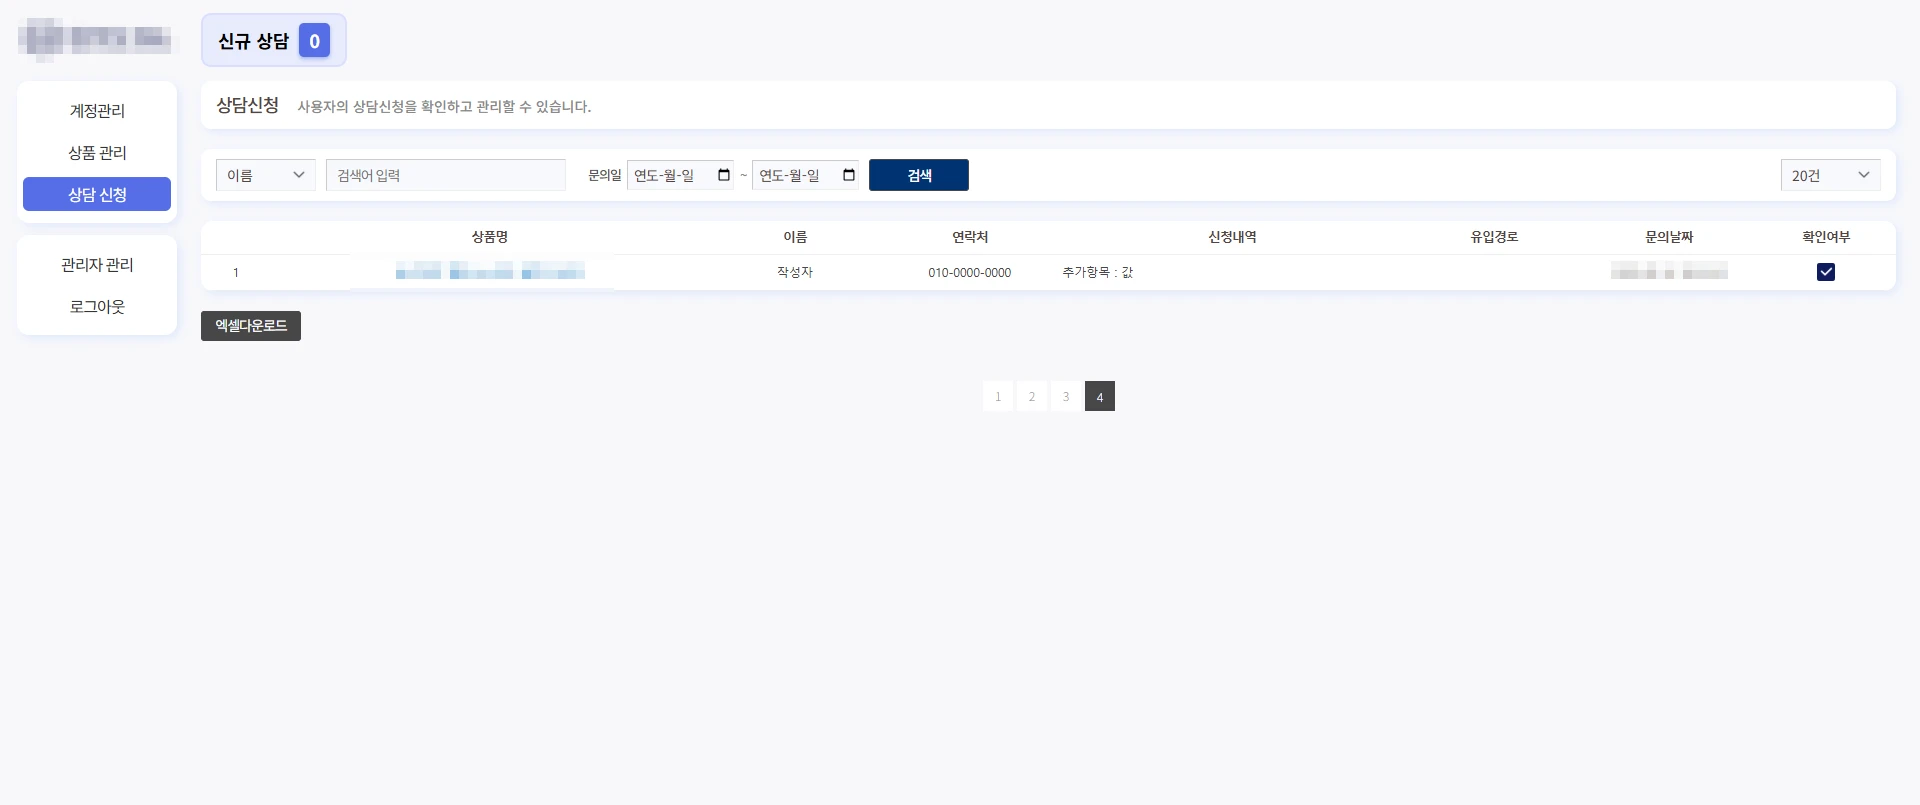Image resolution: width=1920 pixels, height=805 pixels.
Task: Open the 20건 page size dropdown
Action: click(x=1830, y=175)
